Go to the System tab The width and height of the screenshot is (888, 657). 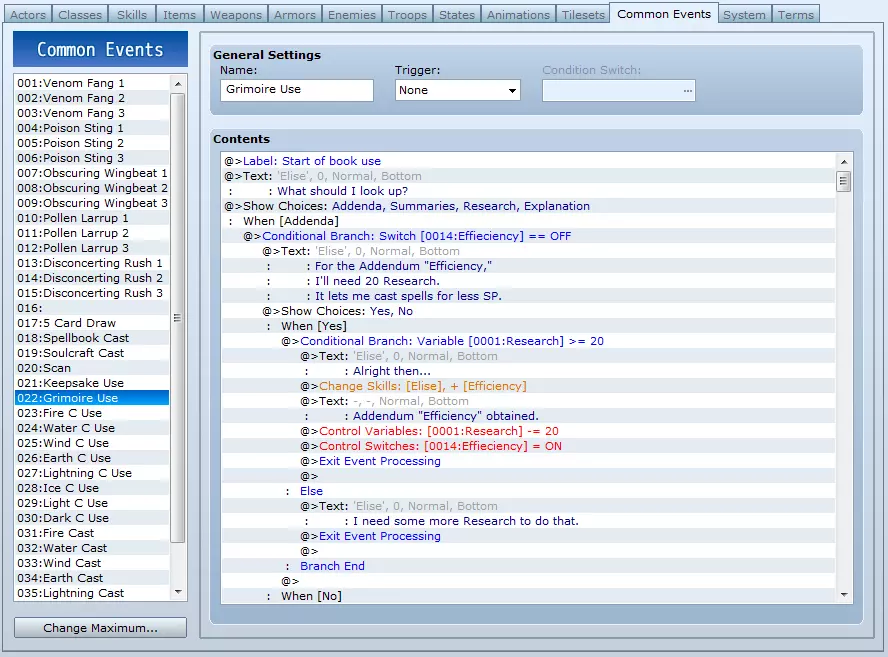(744, 15)
